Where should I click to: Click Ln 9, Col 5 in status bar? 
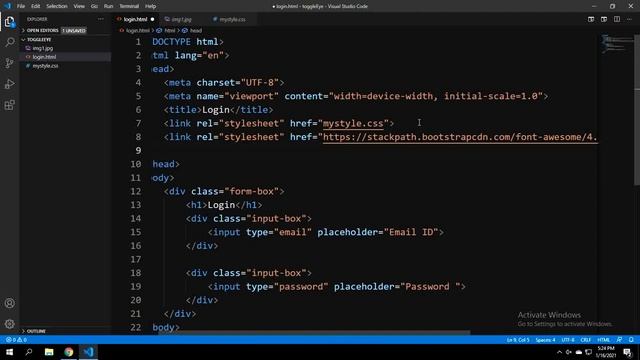[x=518, y=340]
